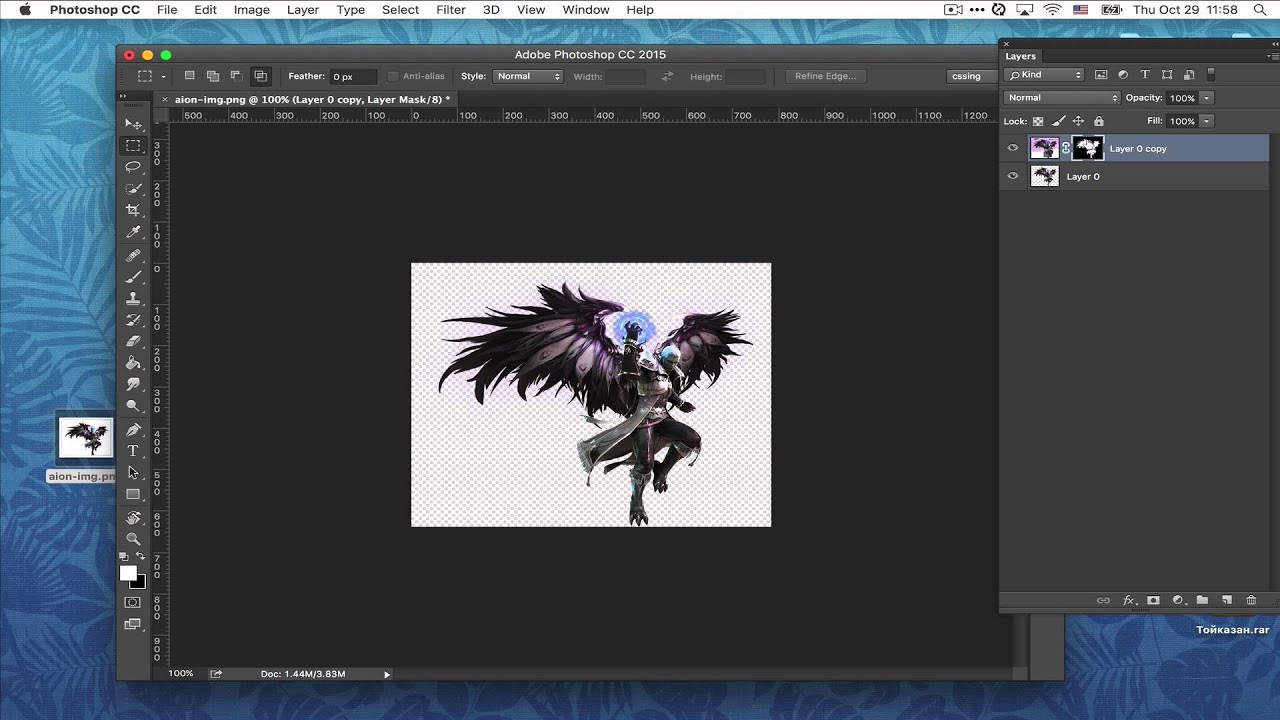Create a new adjustment layer
The image size is (1280, 720).
(x=1178, y=600)
